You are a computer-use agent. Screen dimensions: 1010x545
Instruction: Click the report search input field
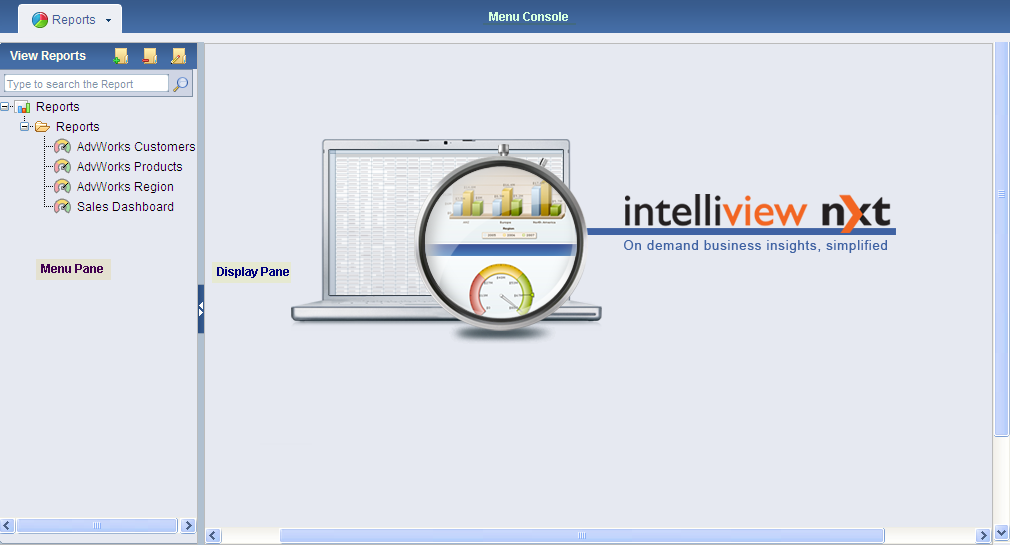86,84
